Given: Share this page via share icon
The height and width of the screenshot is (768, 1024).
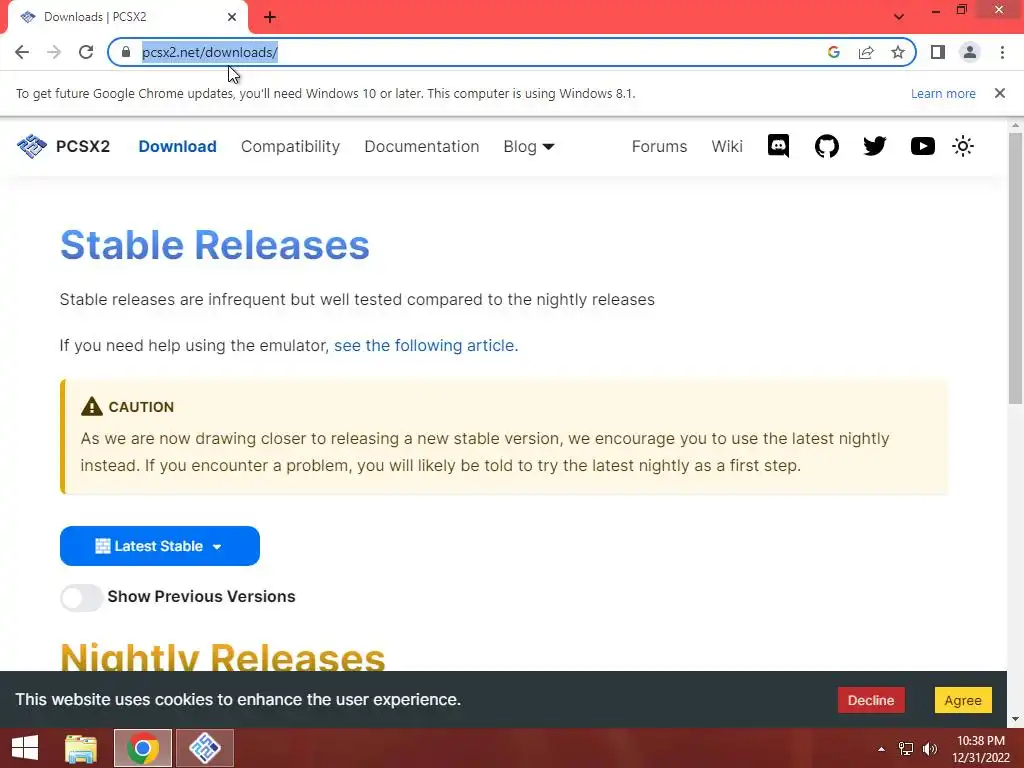Looking at the screenshot, I should (866, 52).
